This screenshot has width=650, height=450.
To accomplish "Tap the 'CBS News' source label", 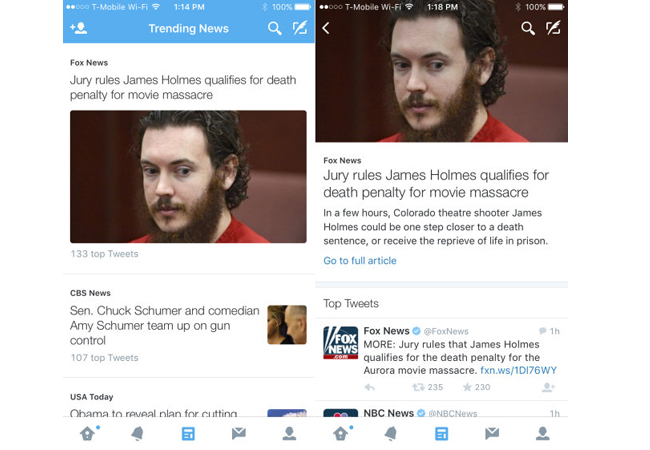I will pos(90,293).
